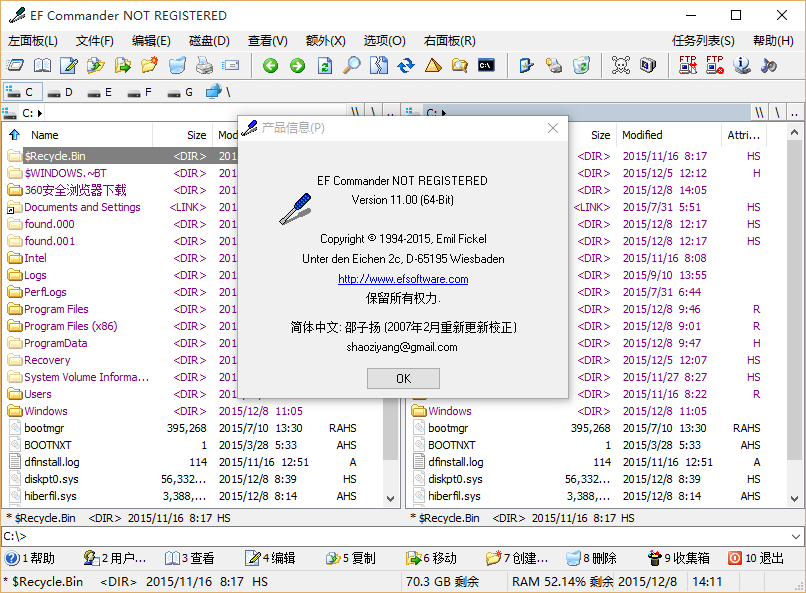
Task: Open the command prompt console icon
Action: 487,66
